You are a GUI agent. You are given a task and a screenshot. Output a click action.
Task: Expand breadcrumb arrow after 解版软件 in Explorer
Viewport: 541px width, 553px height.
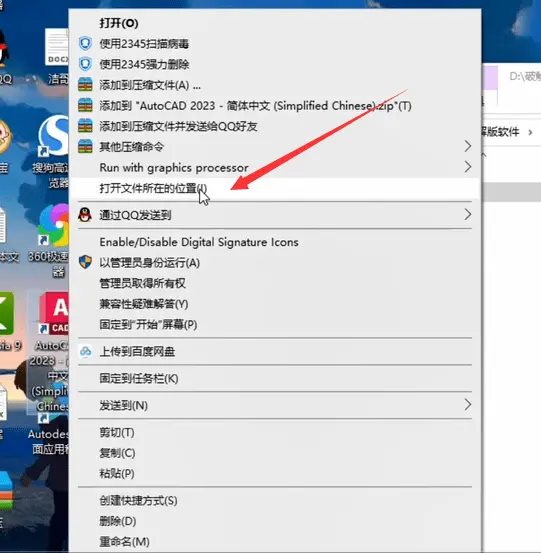(x=530, y=132)
